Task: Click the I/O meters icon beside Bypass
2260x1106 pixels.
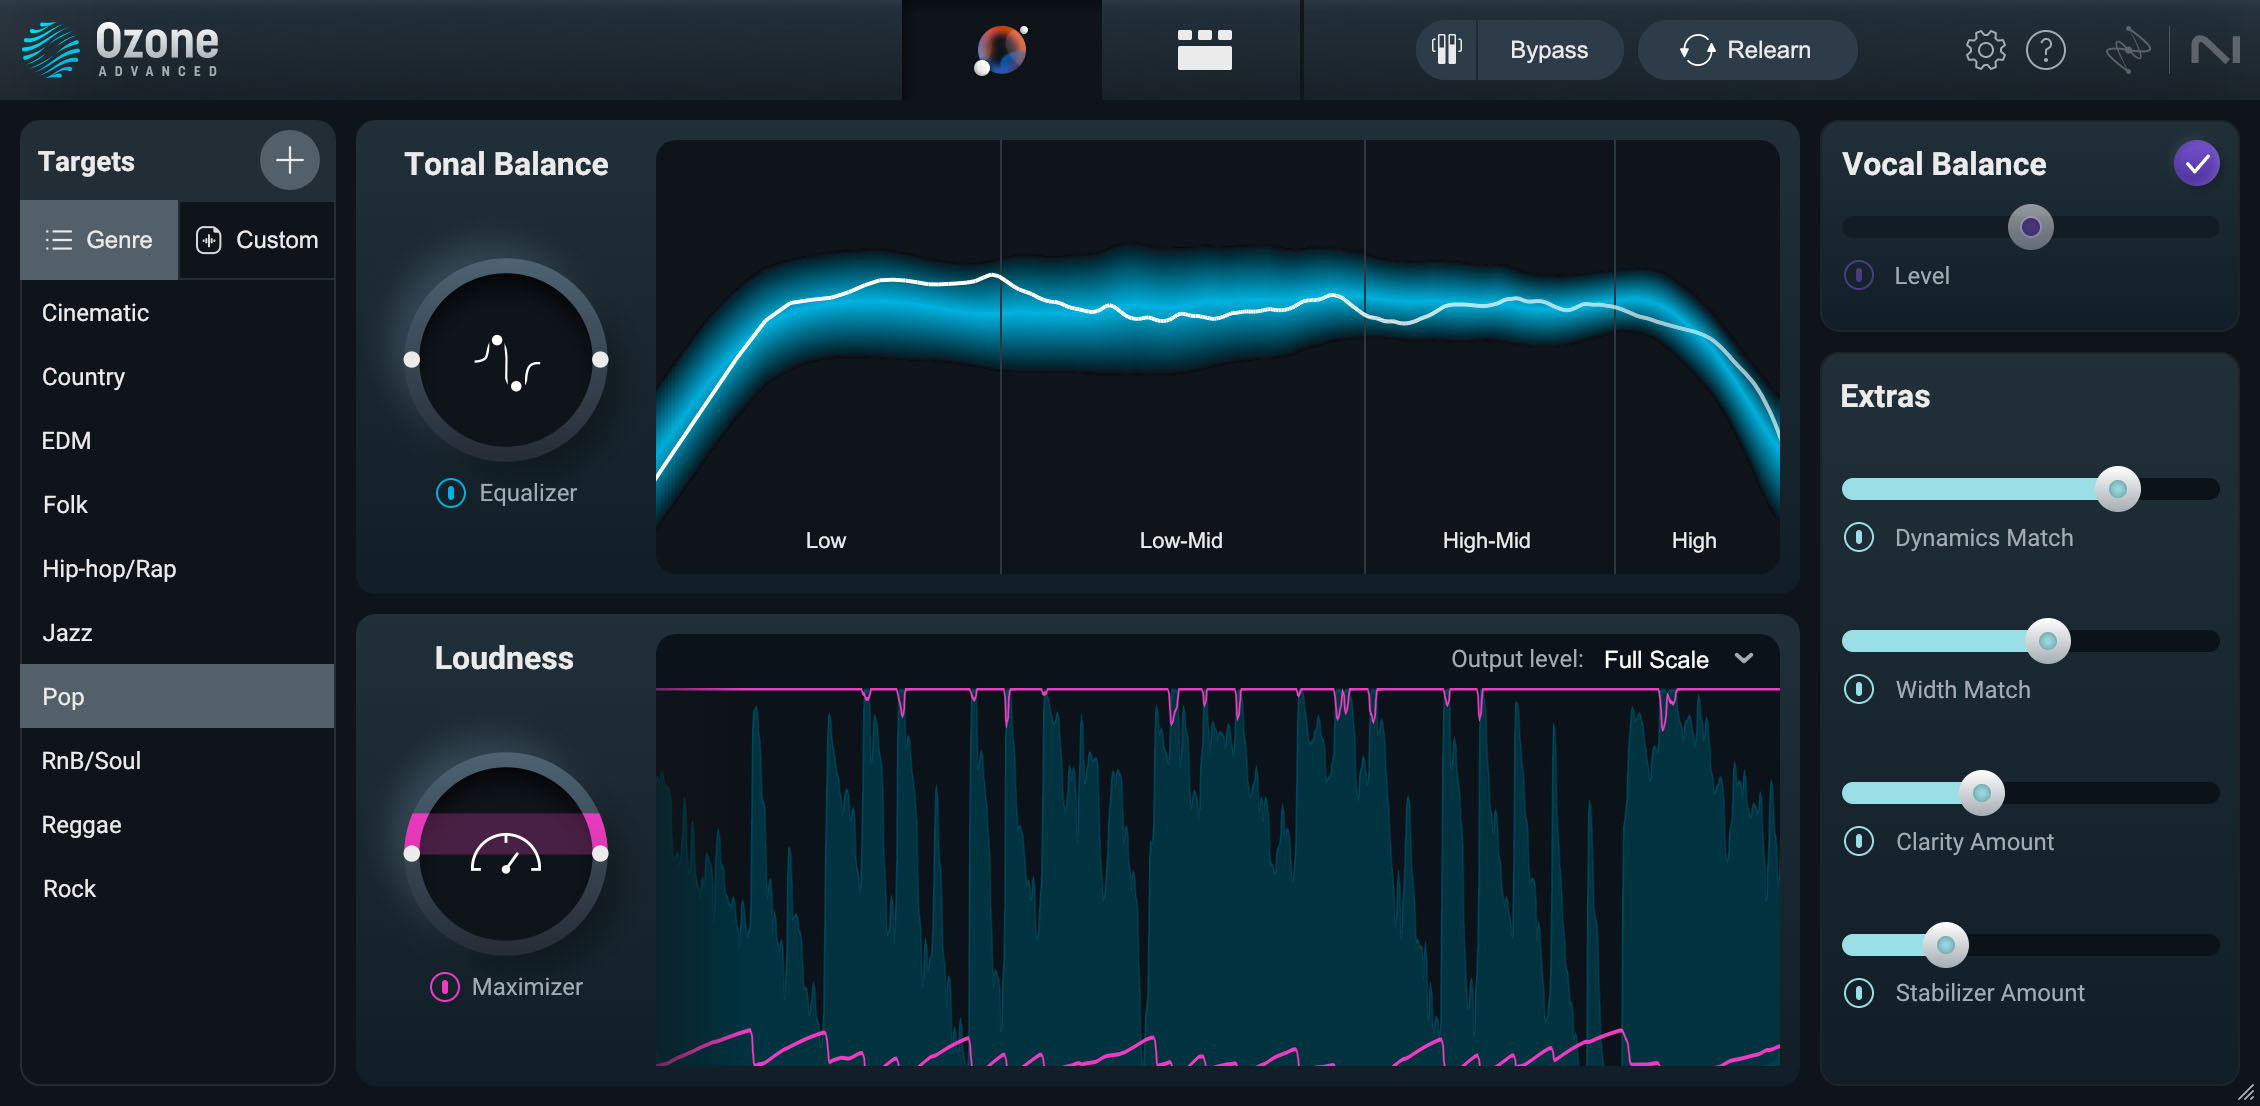Action: [x=1445, y=49]
